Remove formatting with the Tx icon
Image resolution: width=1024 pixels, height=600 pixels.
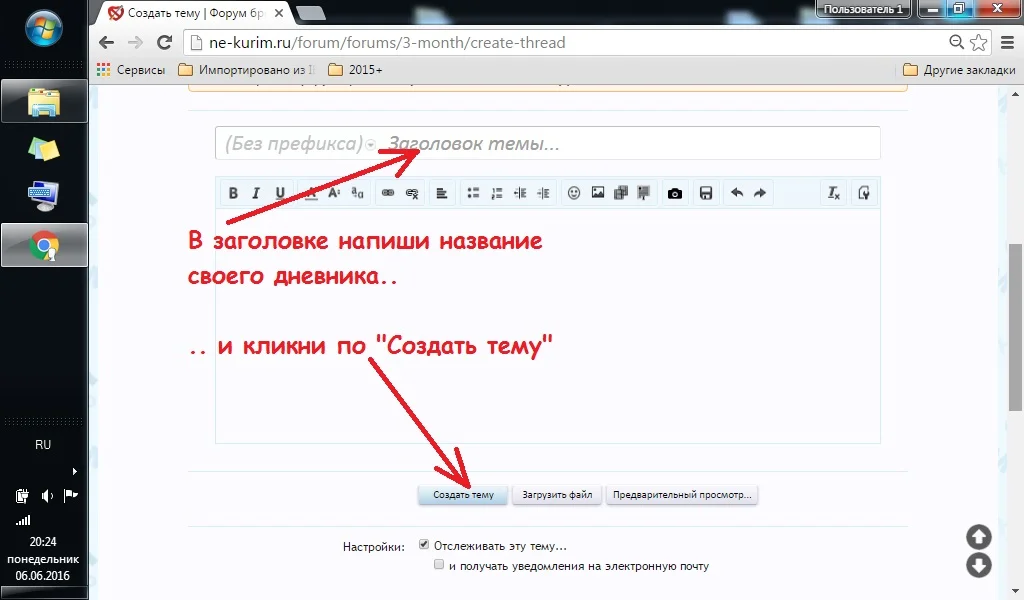point(833,193)
